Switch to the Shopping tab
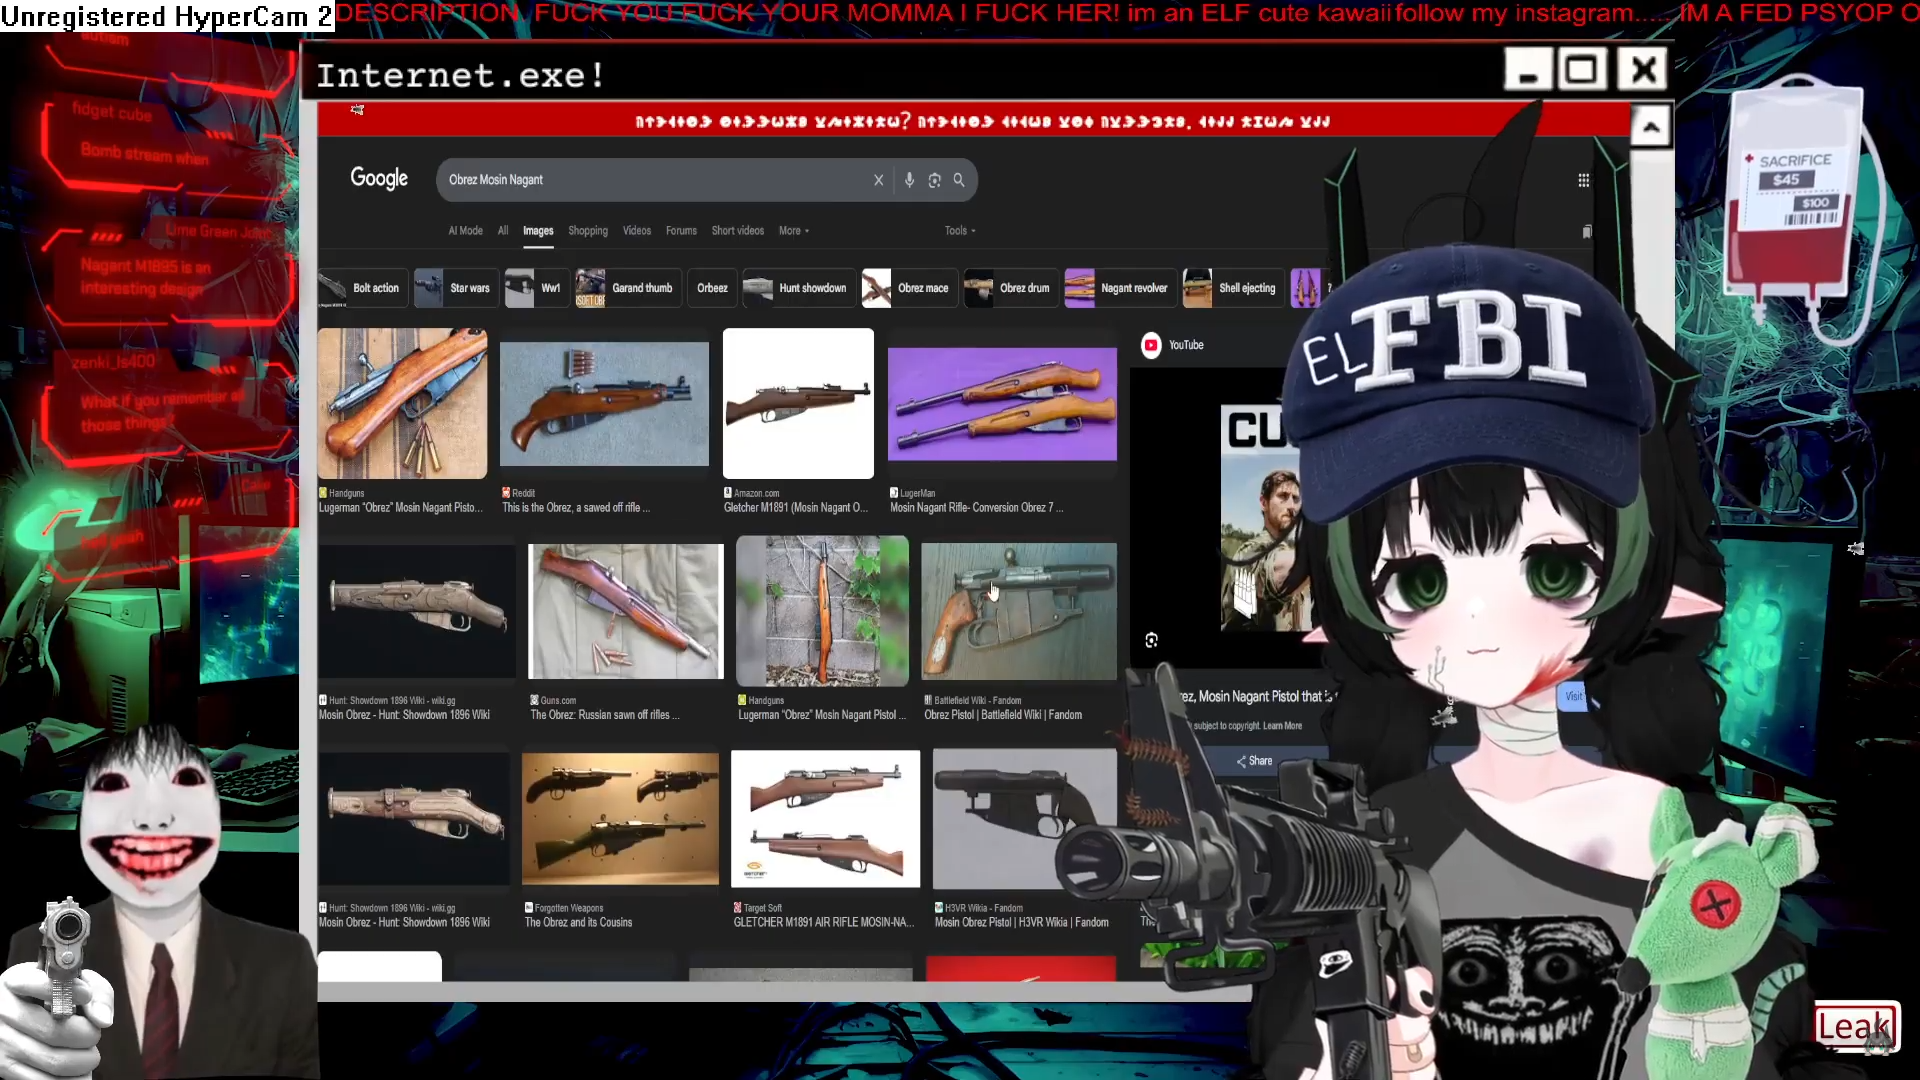The image size is (1920, 1080). pyautogui.click(x=588, y=231)
